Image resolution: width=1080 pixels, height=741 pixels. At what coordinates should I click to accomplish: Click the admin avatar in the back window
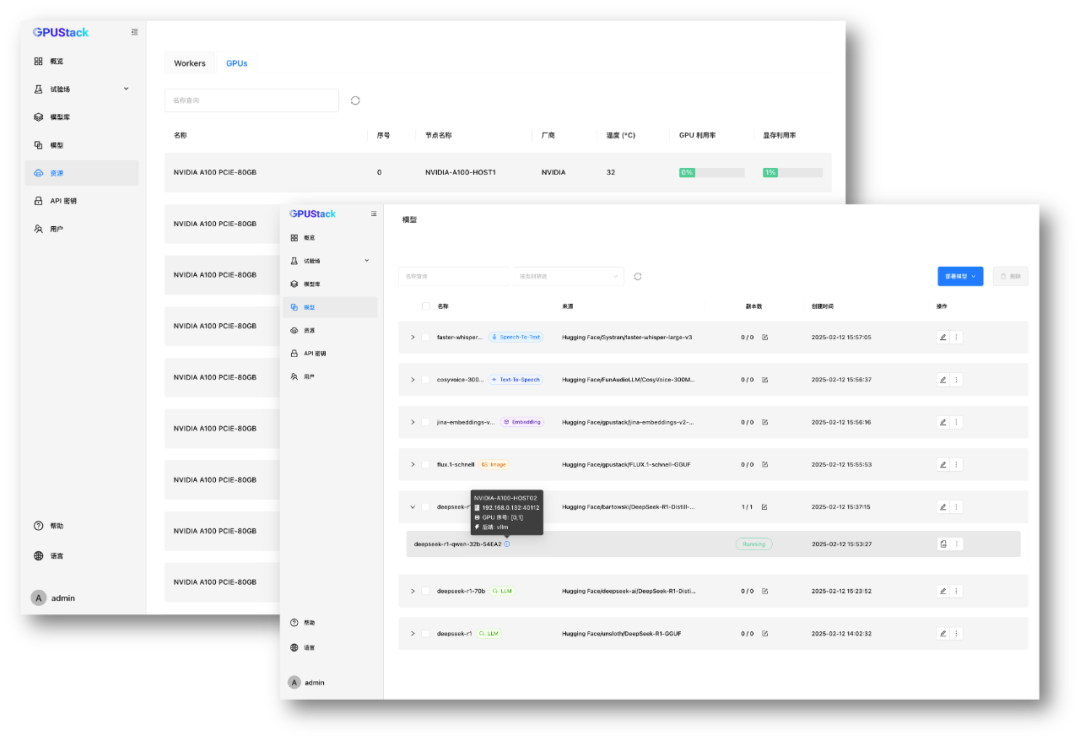coord(39,598)
